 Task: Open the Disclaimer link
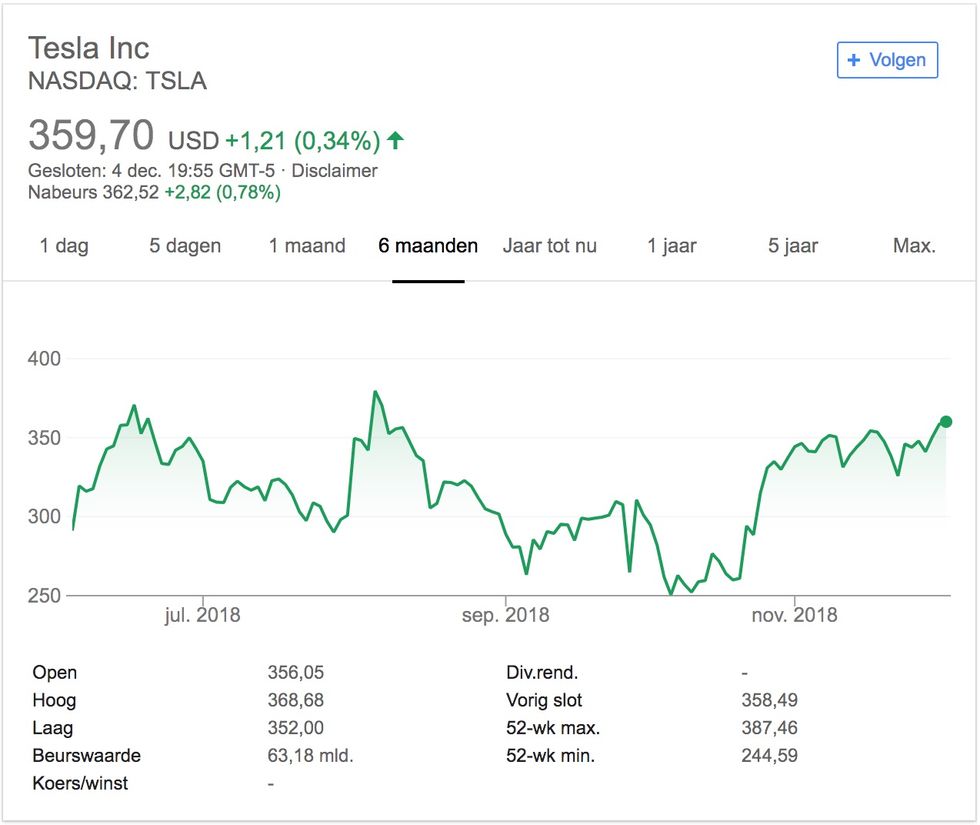pyautogui.click(x=334, y=171)
